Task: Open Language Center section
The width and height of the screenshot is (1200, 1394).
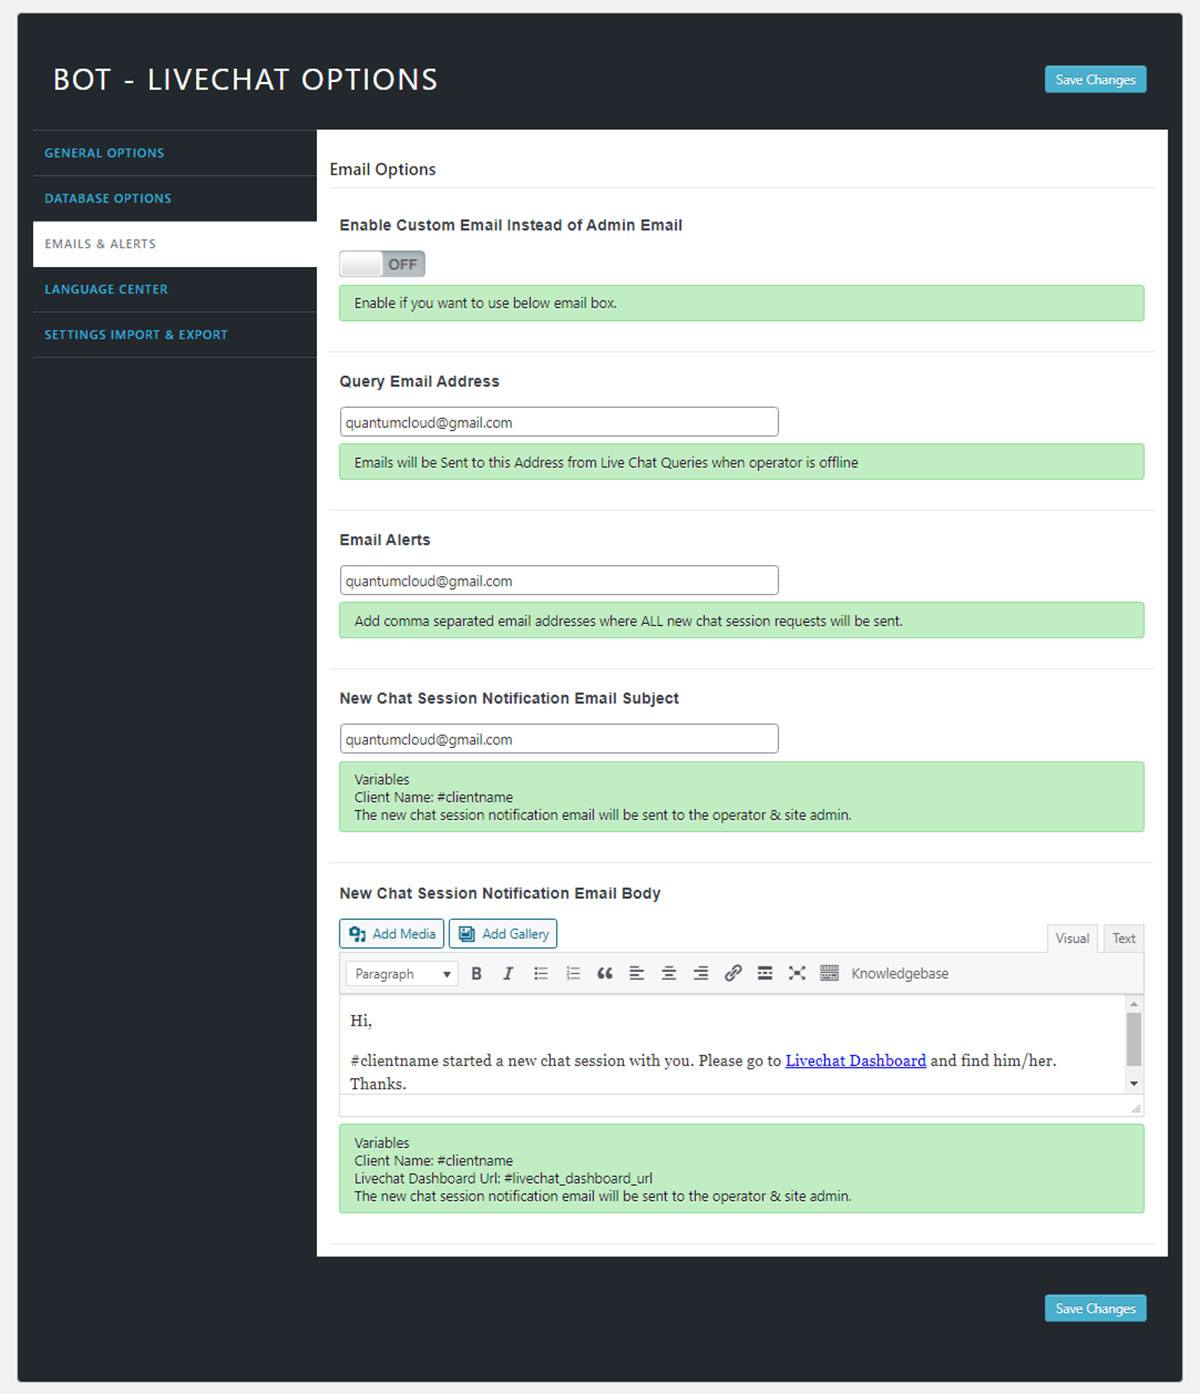Action: point(175,289)
